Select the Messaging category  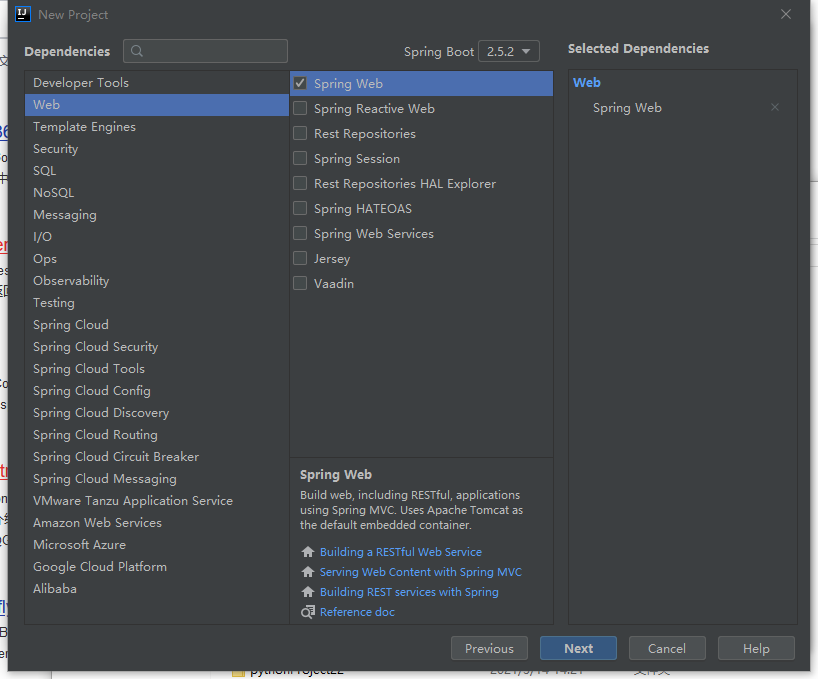tap(157, 215)
